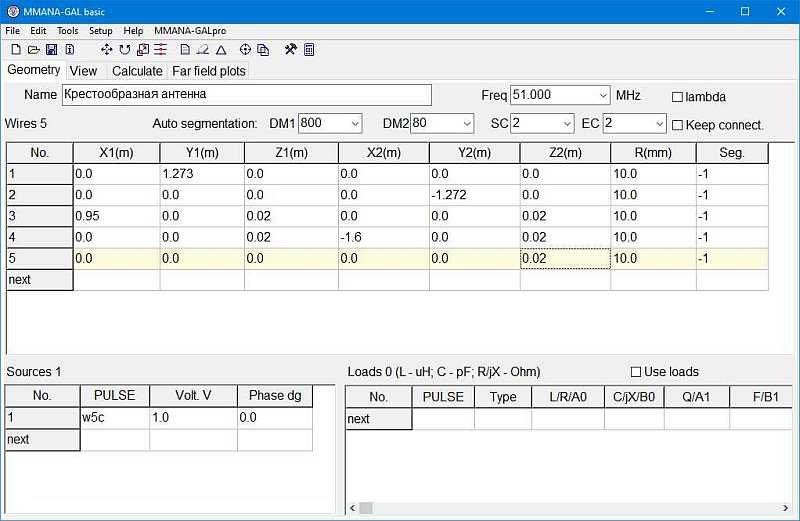Click the MMANA-GAL title bar app icon
Viewport: 800px width, 521px height.
pos(13,11)
